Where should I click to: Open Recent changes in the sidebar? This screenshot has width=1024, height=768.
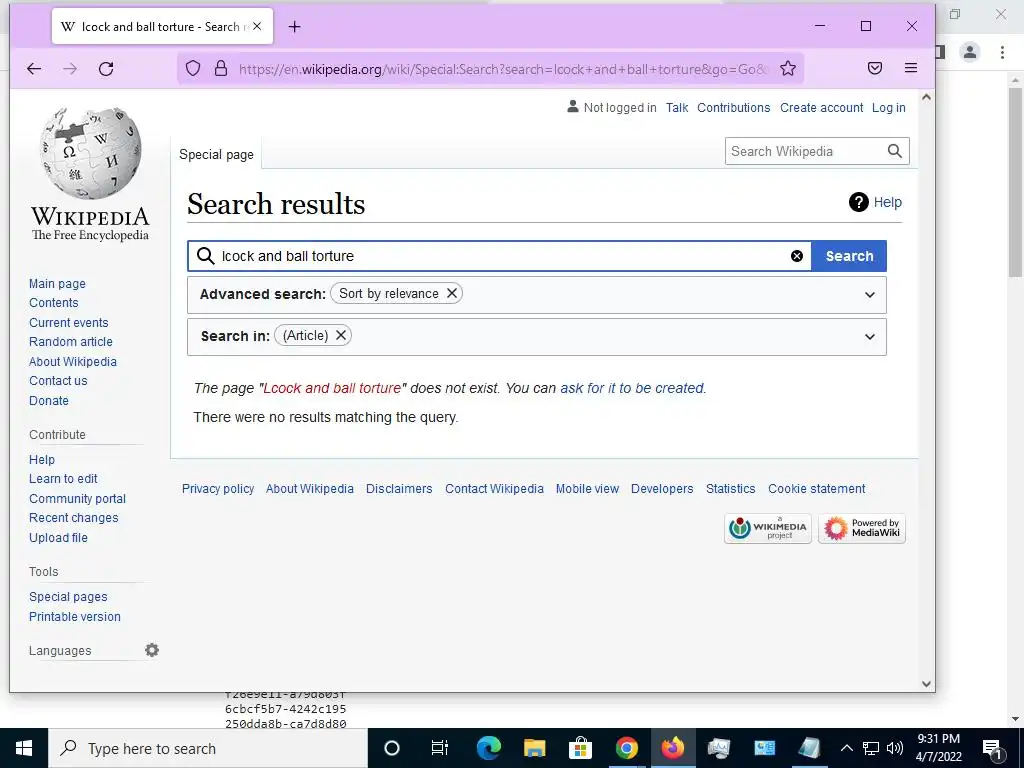coord(74,518)
